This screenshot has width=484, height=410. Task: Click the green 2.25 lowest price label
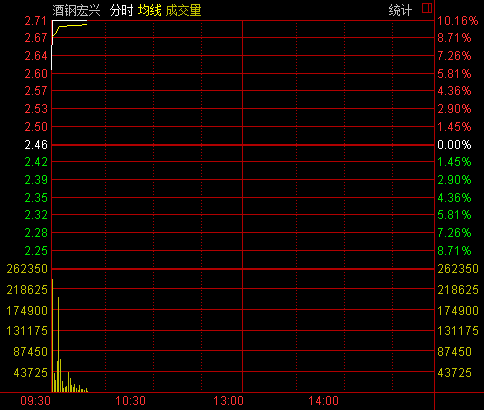pos(36,251)
